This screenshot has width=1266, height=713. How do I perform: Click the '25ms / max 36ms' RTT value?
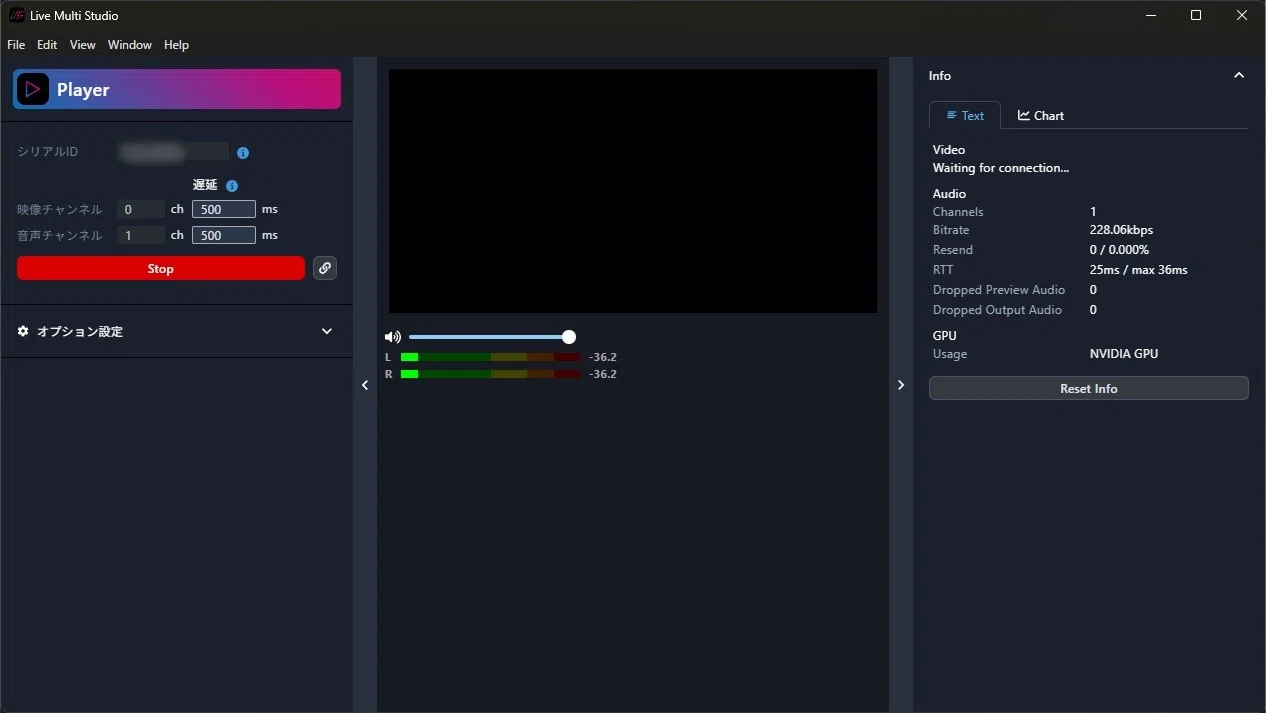[x=1139, y=270]
